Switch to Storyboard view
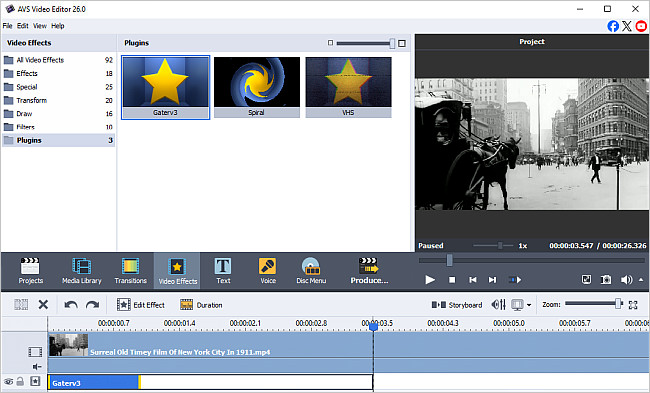The width and height of the screenshot is (650, 393). (x=457, y=305)
